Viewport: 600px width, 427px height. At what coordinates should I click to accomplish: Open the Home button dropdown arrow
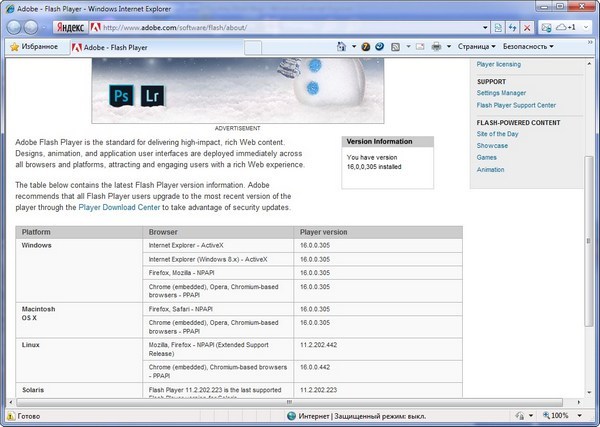pyautogui.click(x=354, y=47)
